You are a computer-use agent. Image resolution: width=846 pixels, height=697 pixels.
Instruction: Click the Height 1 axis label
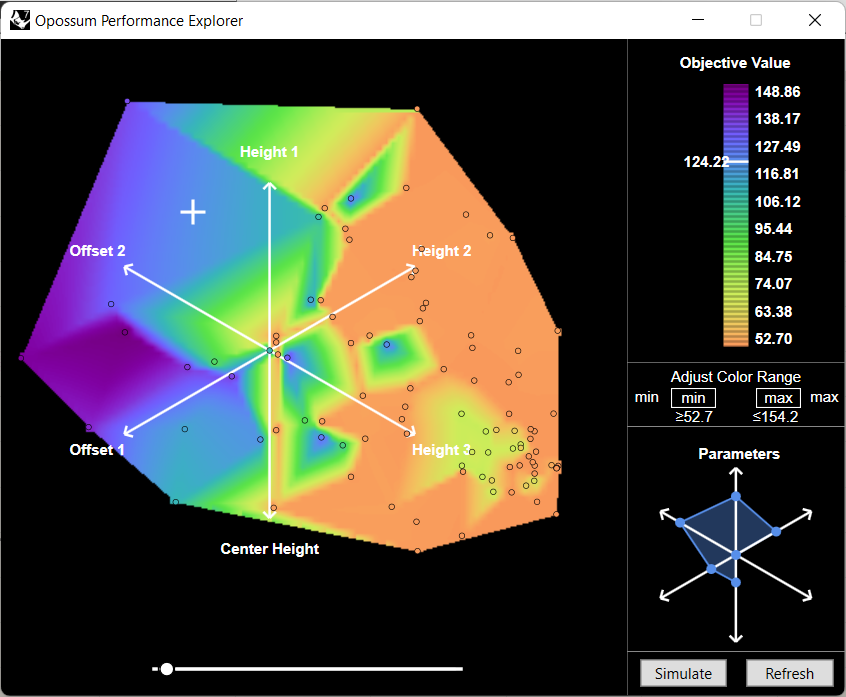pos(269,152)
